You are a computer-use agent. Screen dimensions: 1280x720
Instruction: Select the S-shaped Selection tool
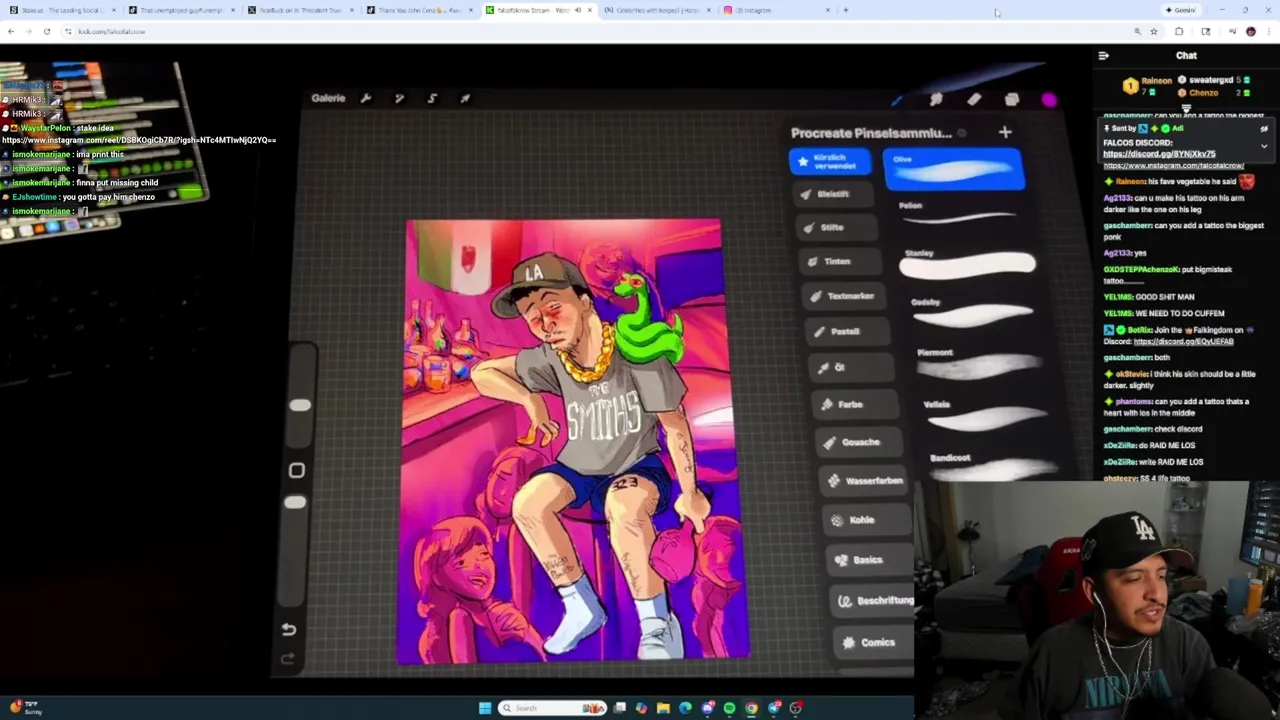(x=432, y=98)
